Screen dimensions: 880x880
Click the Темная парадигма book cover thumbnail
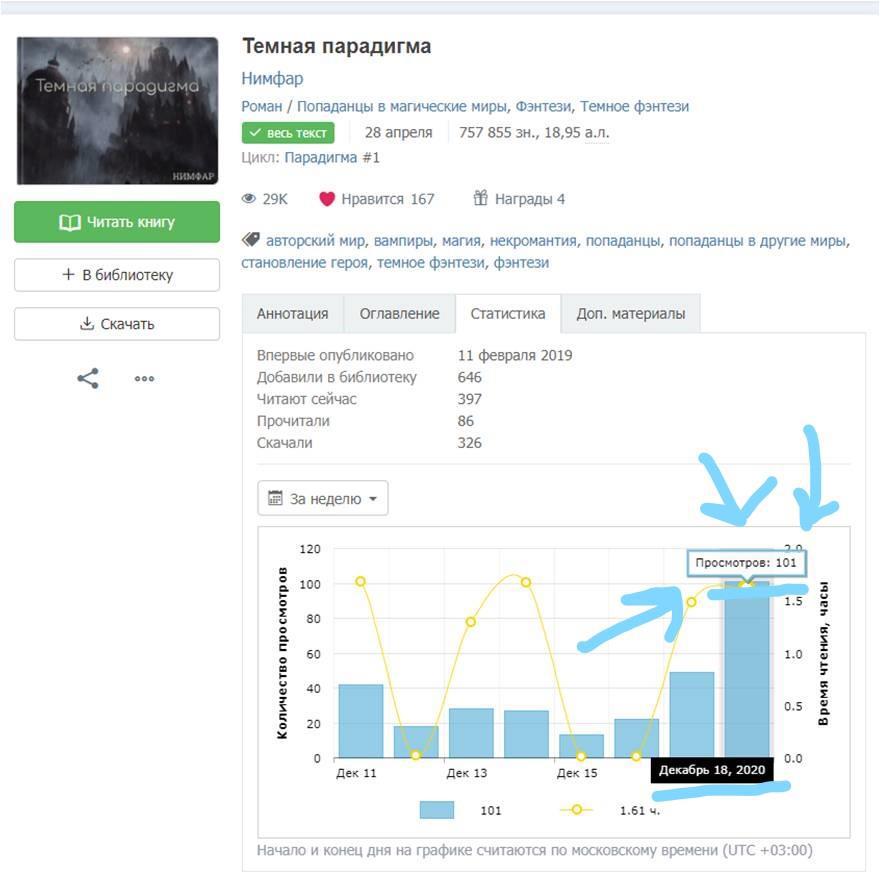point(117,110)
